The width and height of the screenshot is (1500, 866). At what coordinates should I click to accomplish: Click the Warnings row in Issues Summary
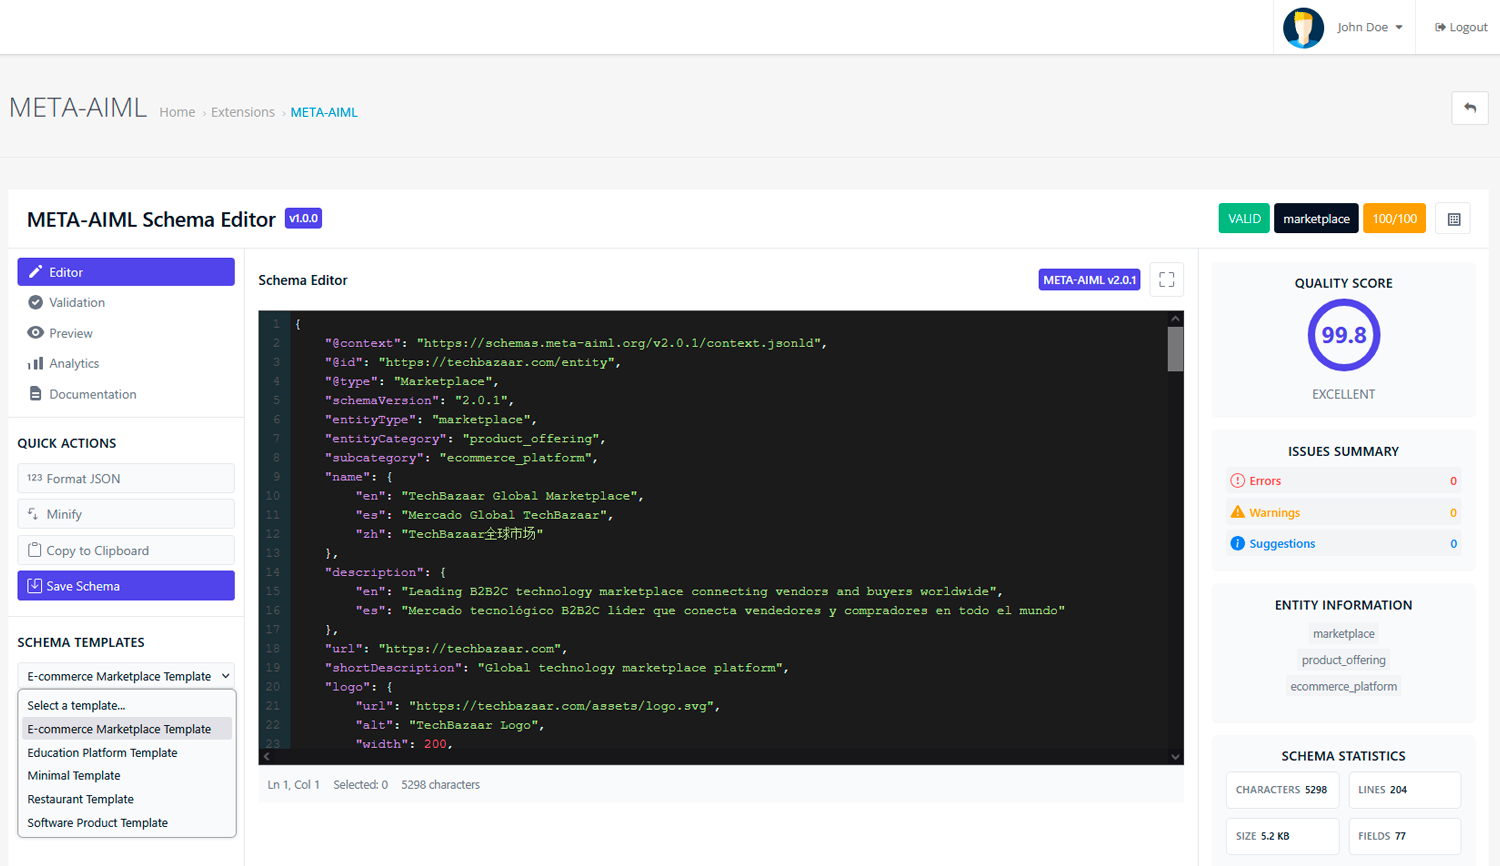tap(1343, 512)
